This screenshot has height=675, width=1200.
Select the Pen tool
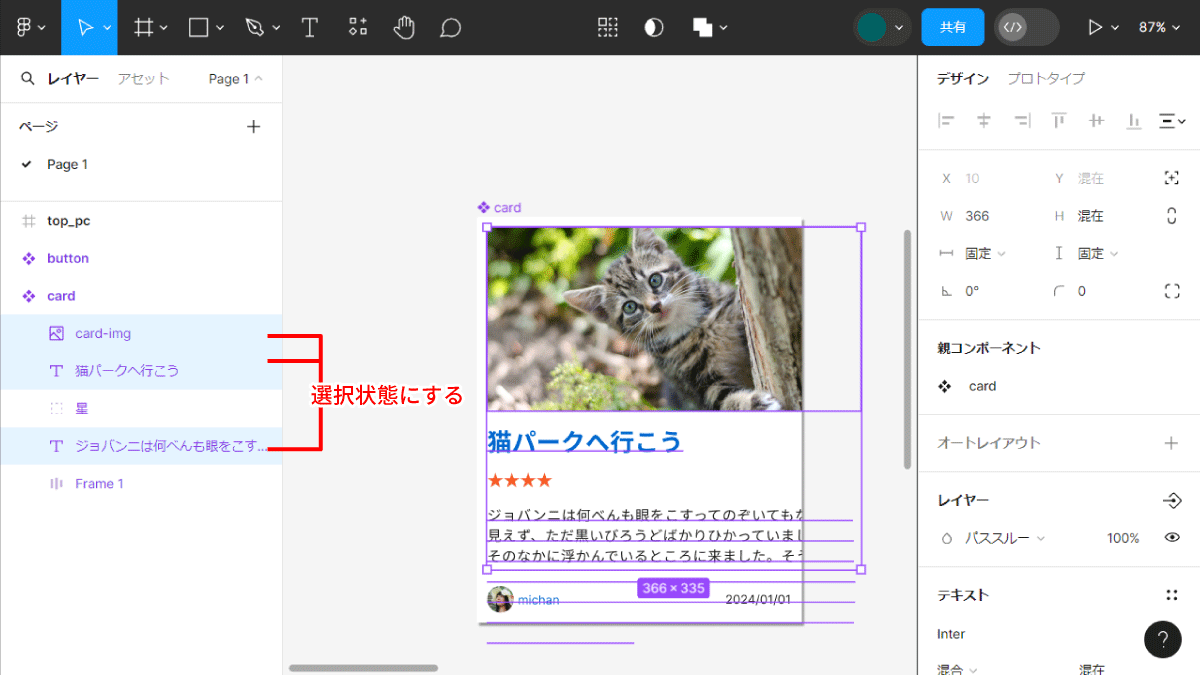256,27
